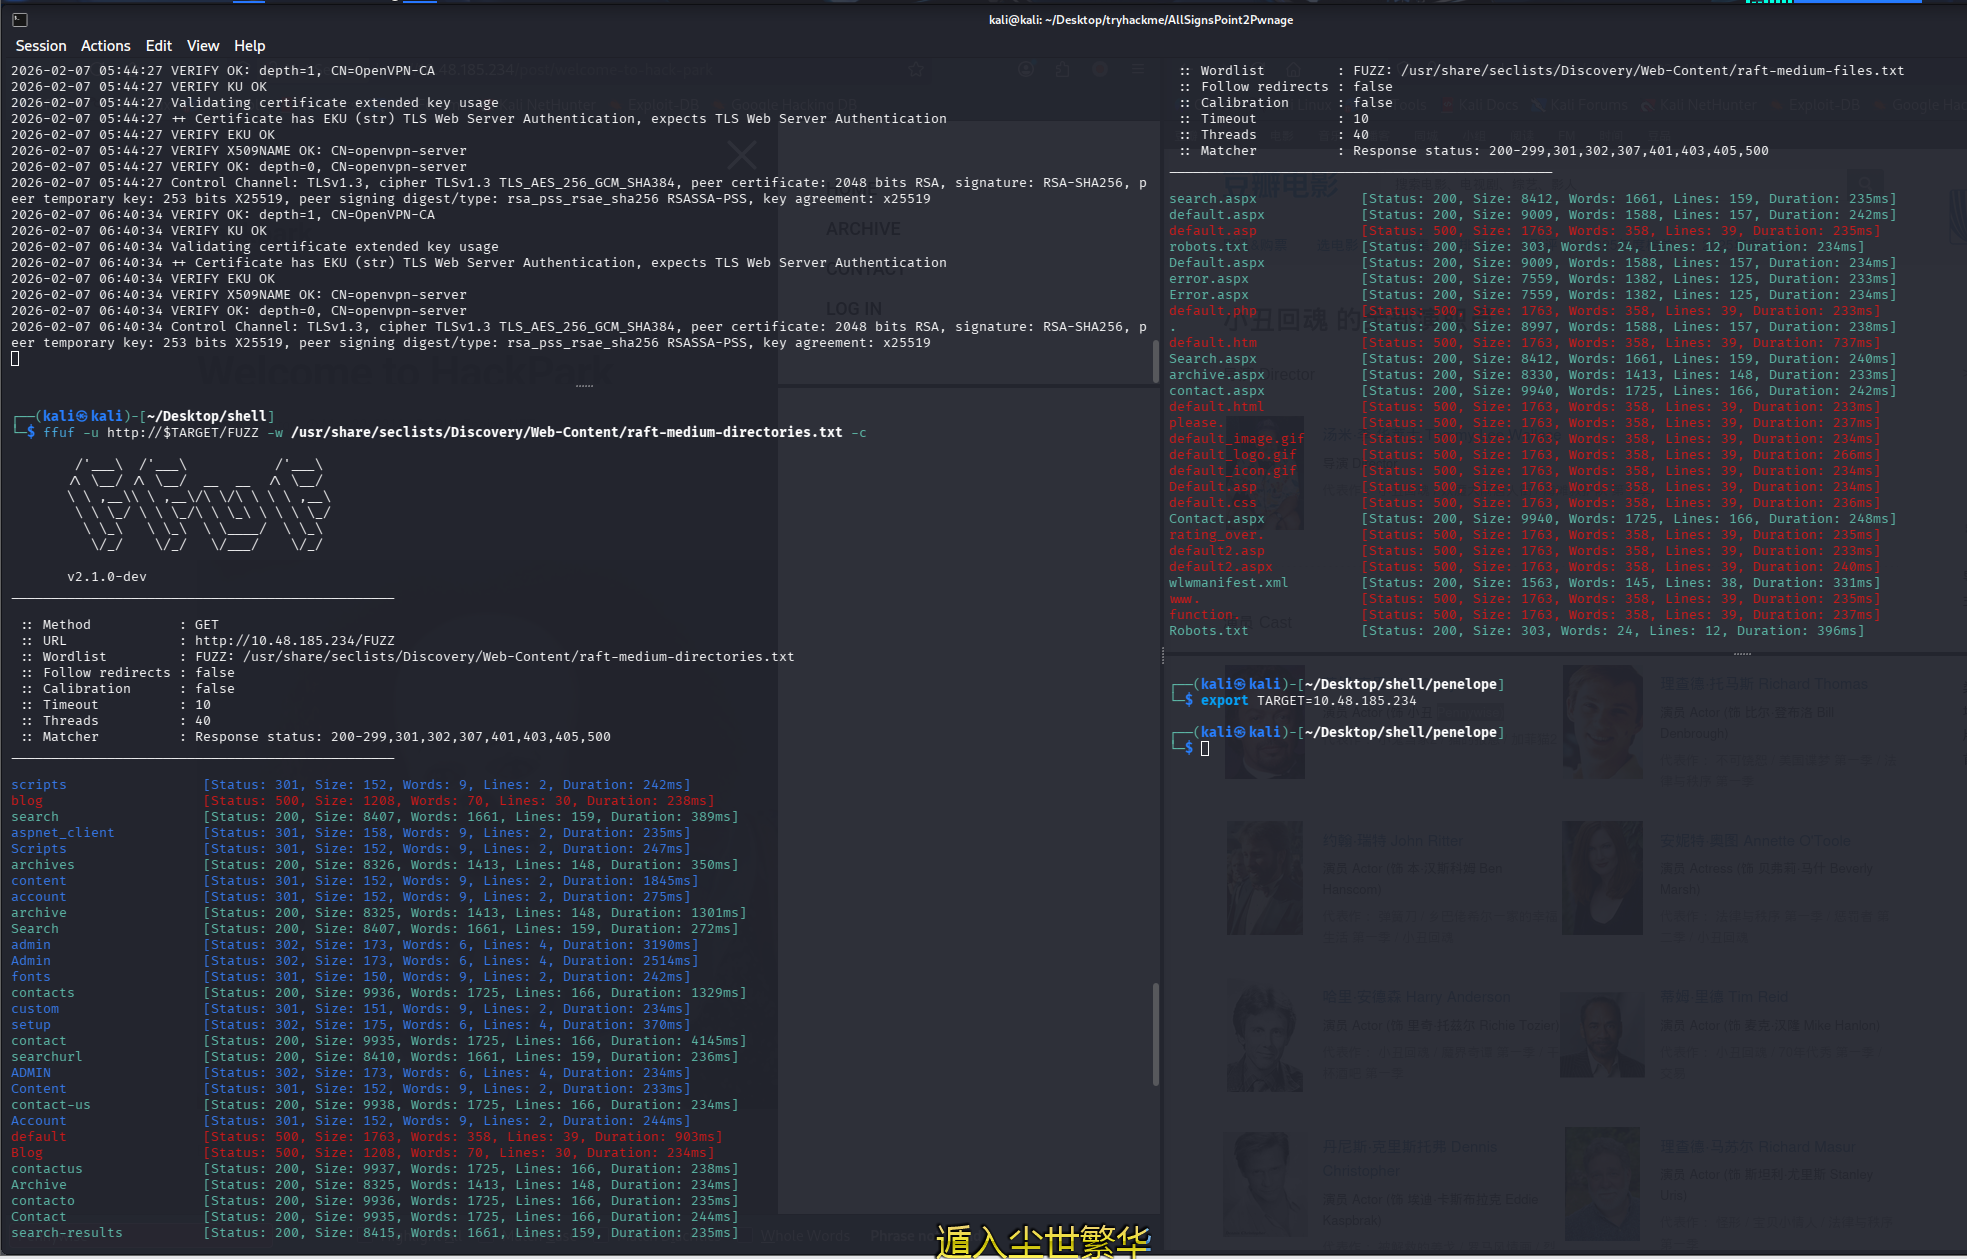Click the vertical divider between left and right panes
This screenshot has height=1259, width=1967.
click(1162, 655)
